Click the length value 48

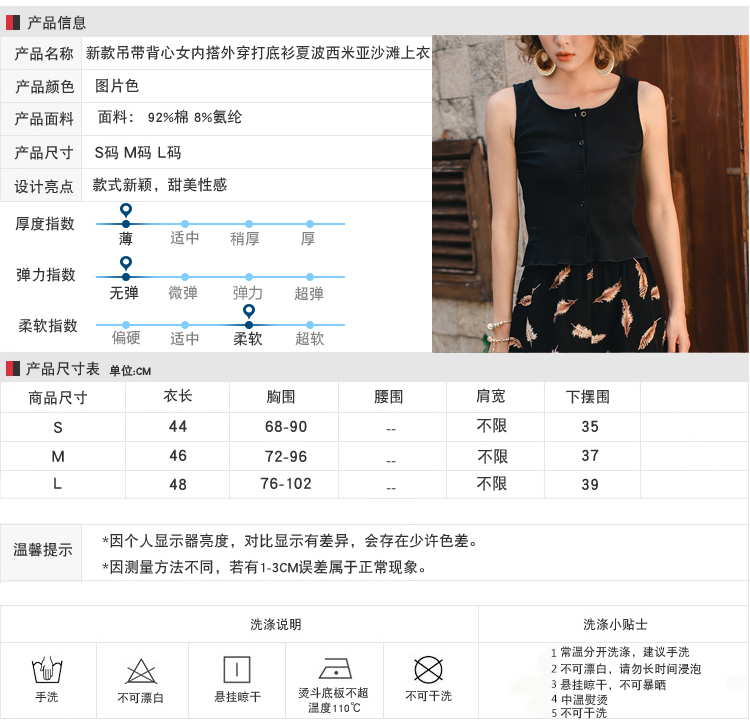click(178, 484)
